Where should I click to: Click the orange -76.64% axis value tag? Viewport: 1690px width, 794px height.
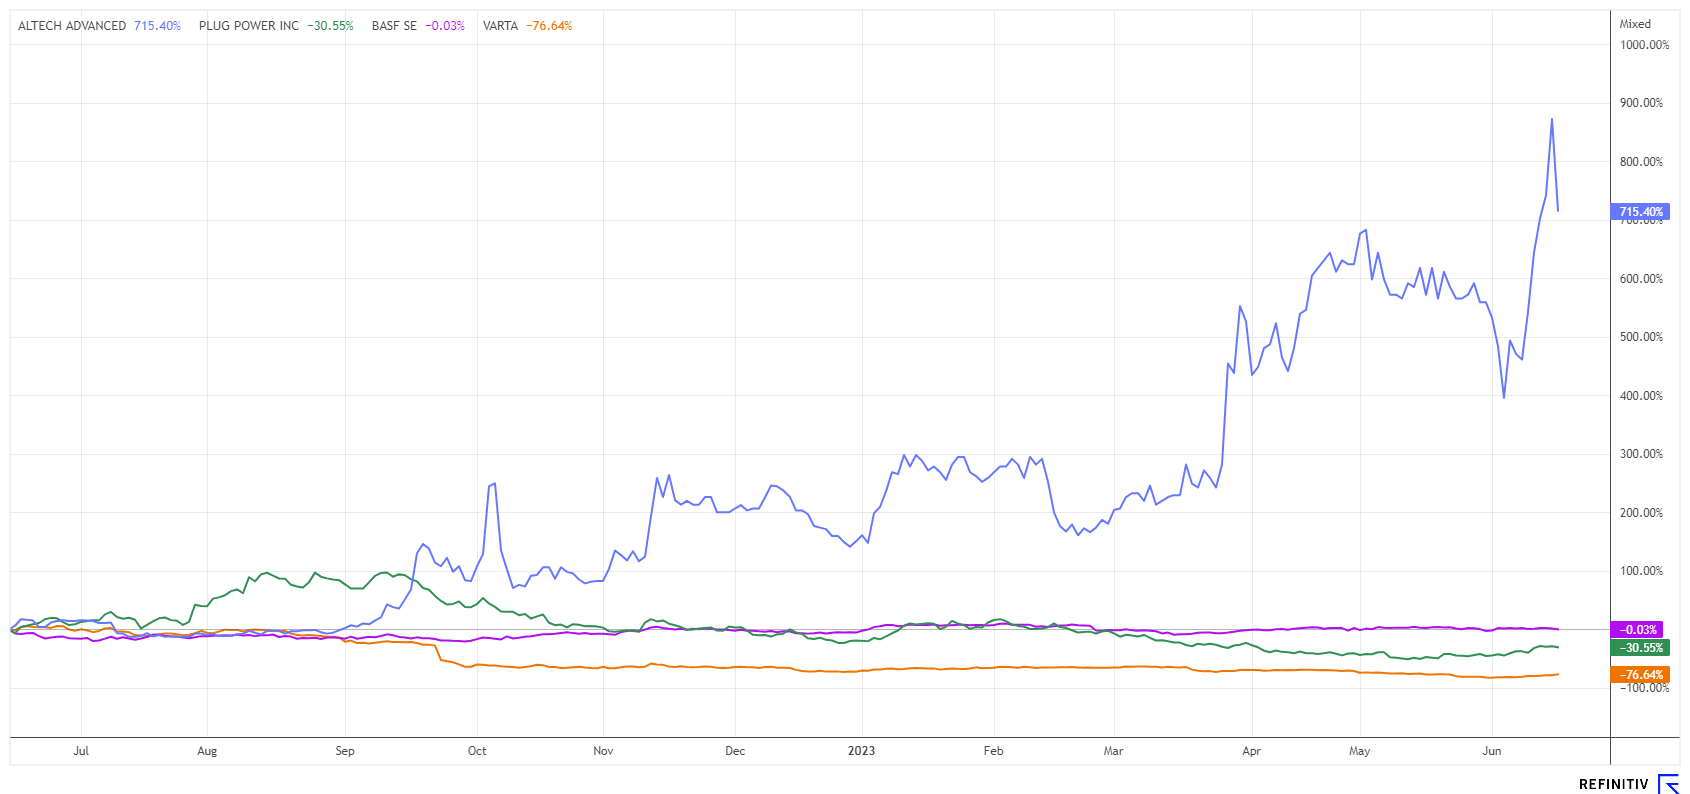click(1640, 675)
